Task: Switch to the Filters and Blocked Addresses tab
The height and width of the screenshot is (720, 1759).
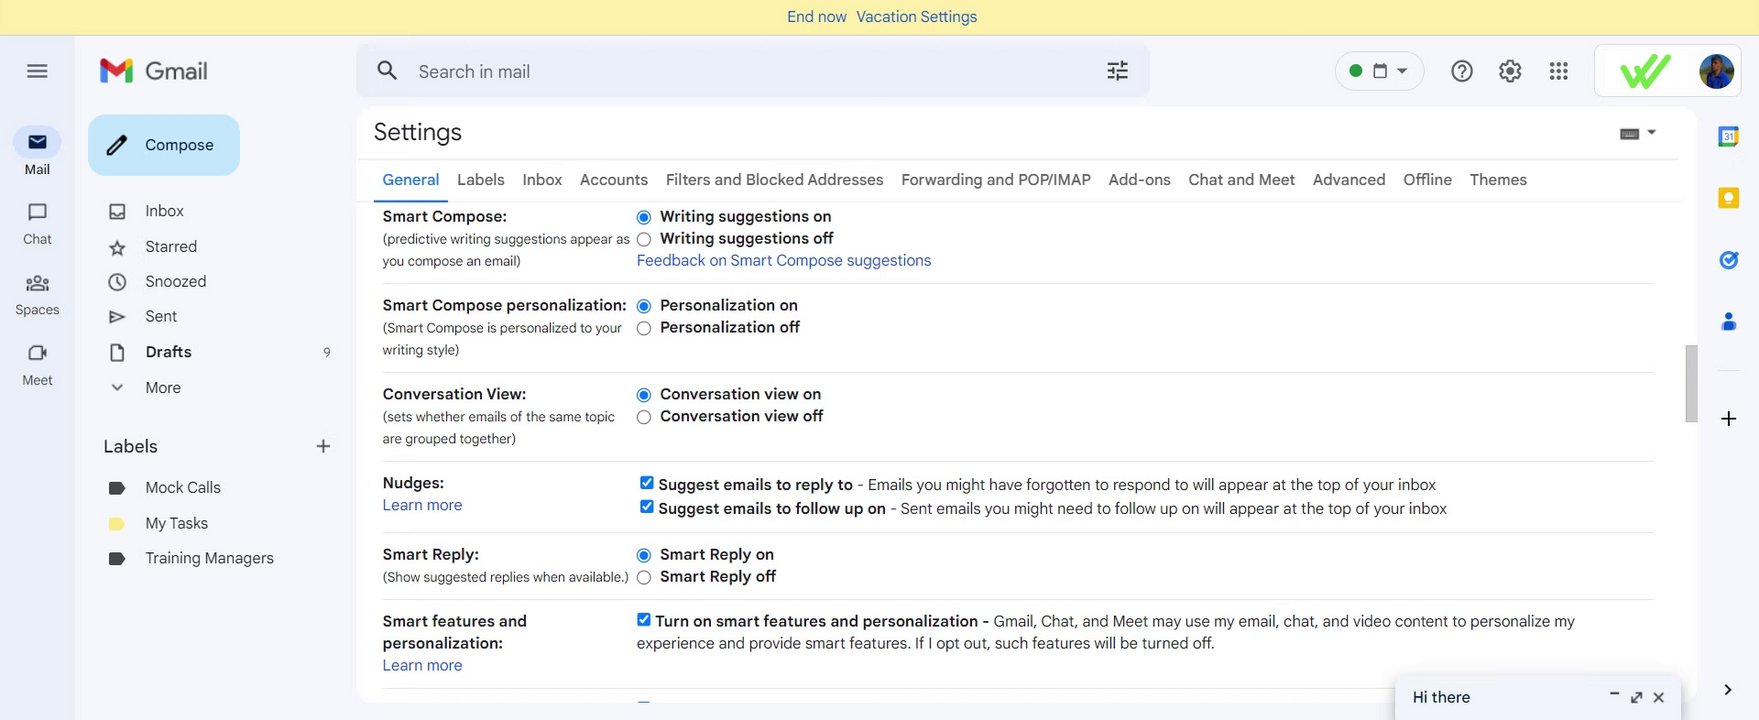Action: tap(774, 180)
